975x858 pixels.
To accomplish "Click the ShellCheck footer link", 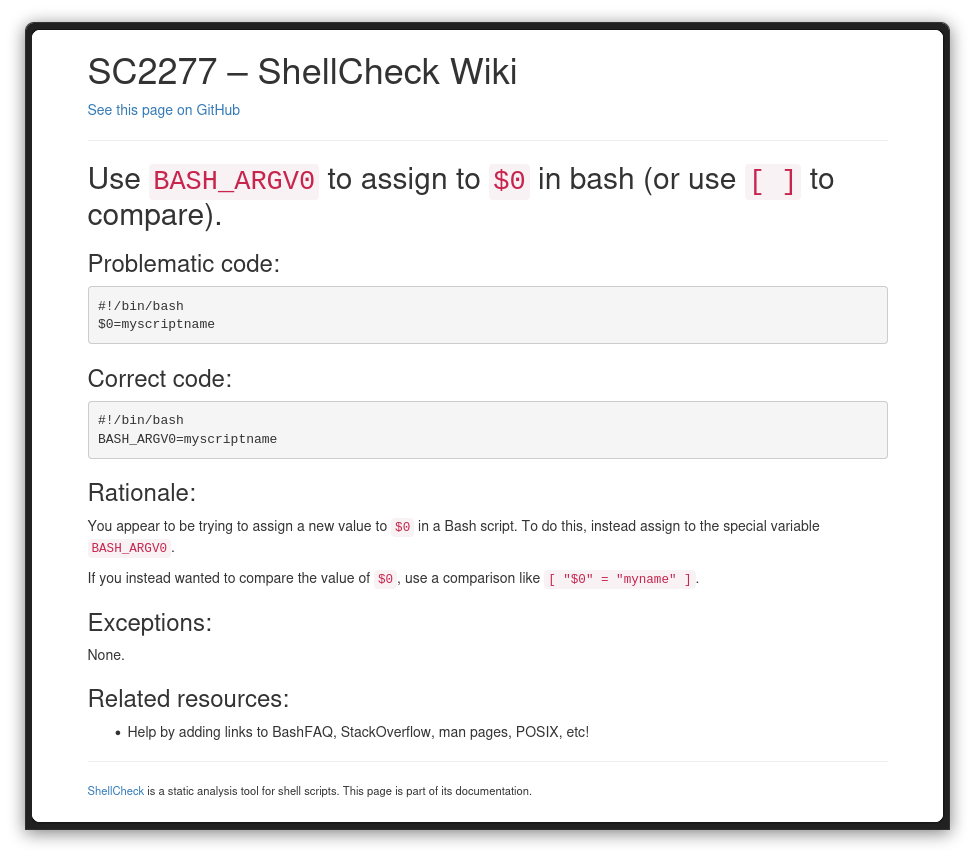I will coord(115,791).
